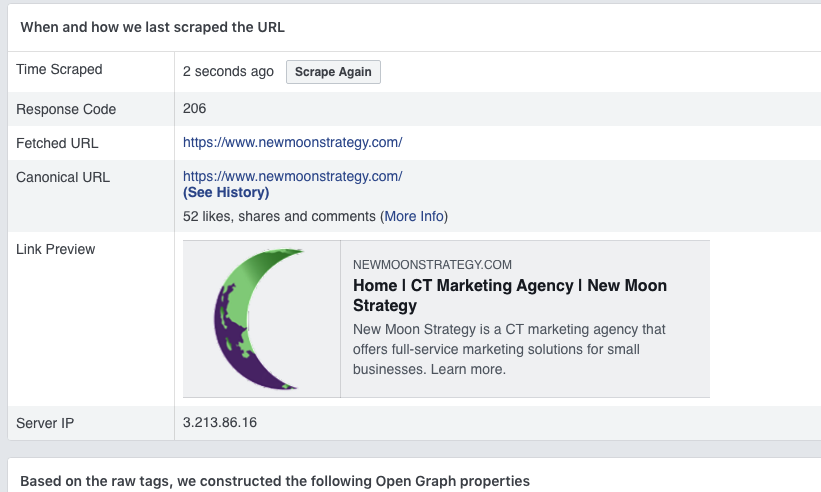Click the crescent moon preview thumbnail

(x=262, y=319)
